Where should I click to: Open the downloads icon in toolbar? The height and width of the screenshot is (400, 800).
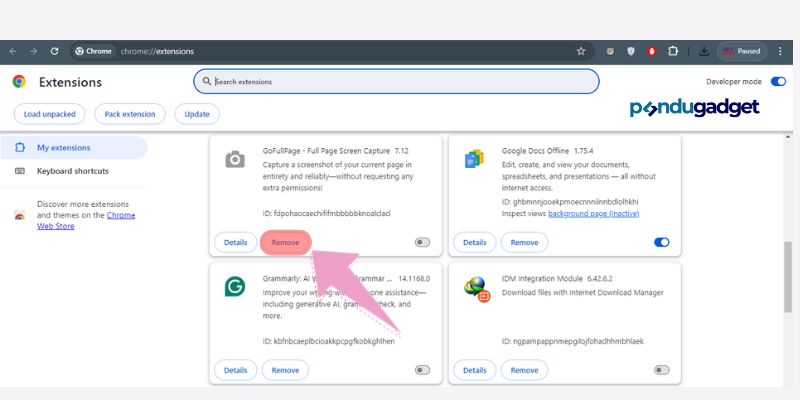(x=704, y=51)
